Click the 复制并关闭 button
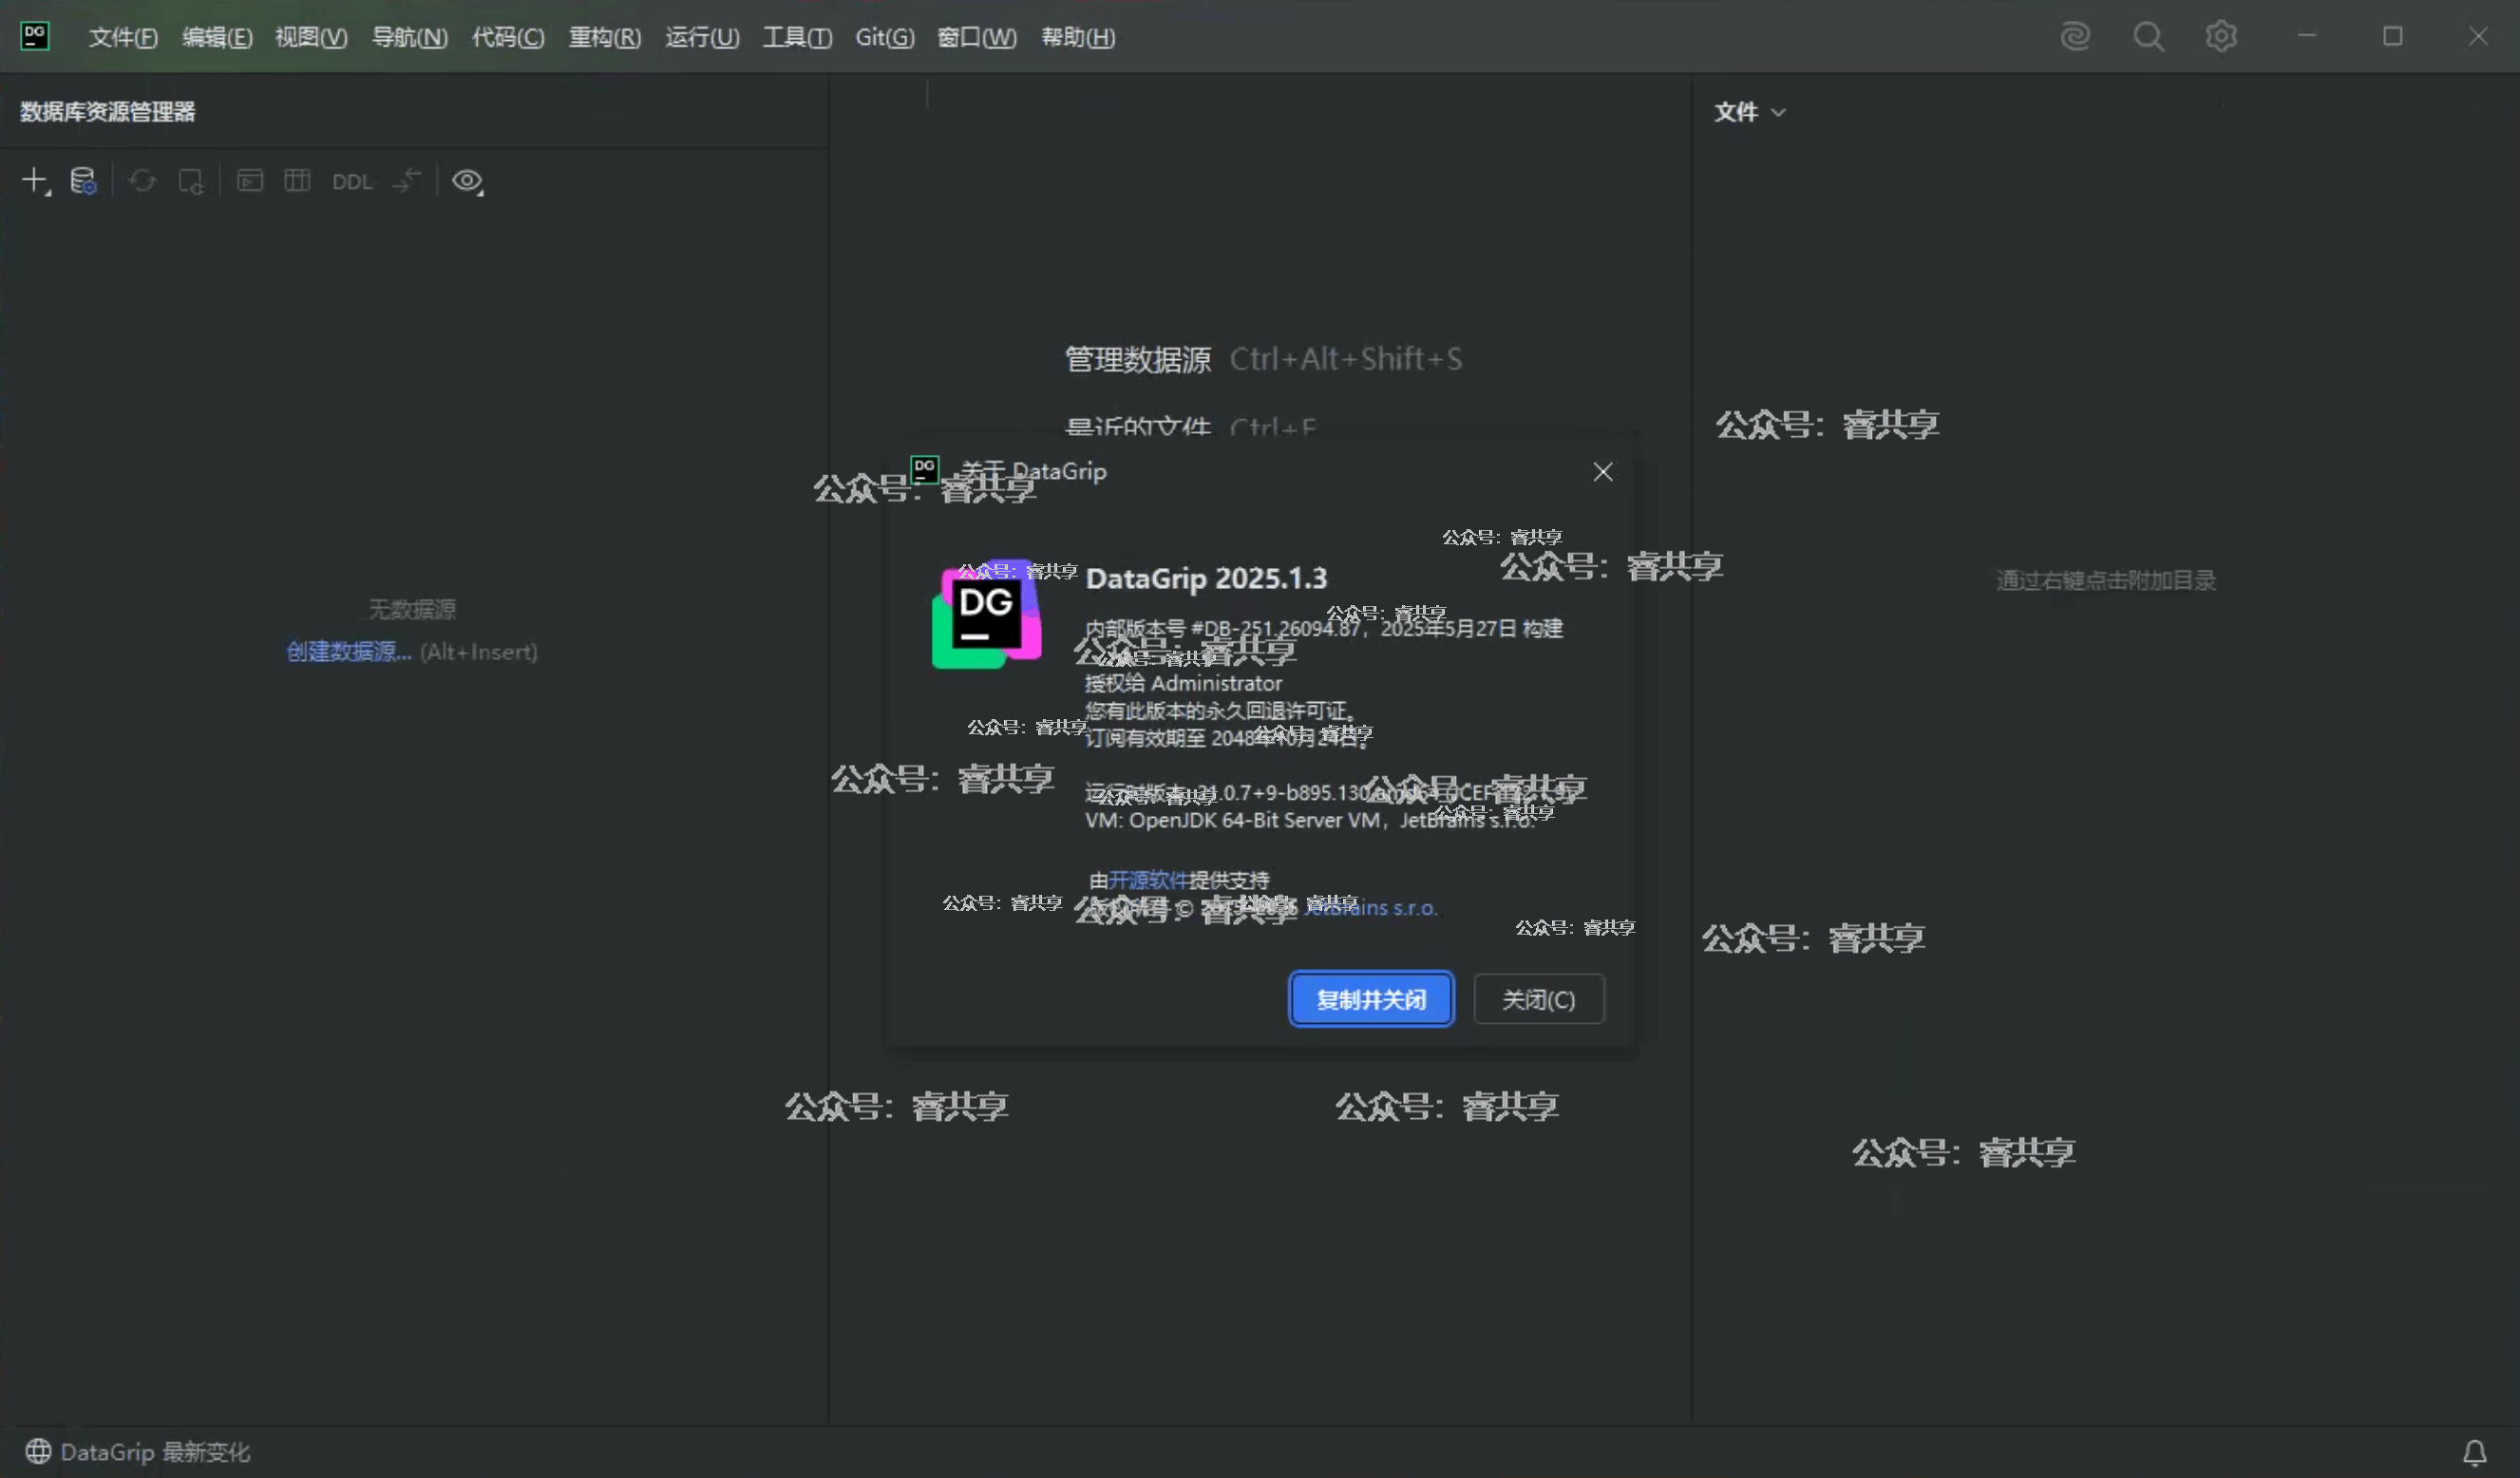 (x=1371, y=999)
